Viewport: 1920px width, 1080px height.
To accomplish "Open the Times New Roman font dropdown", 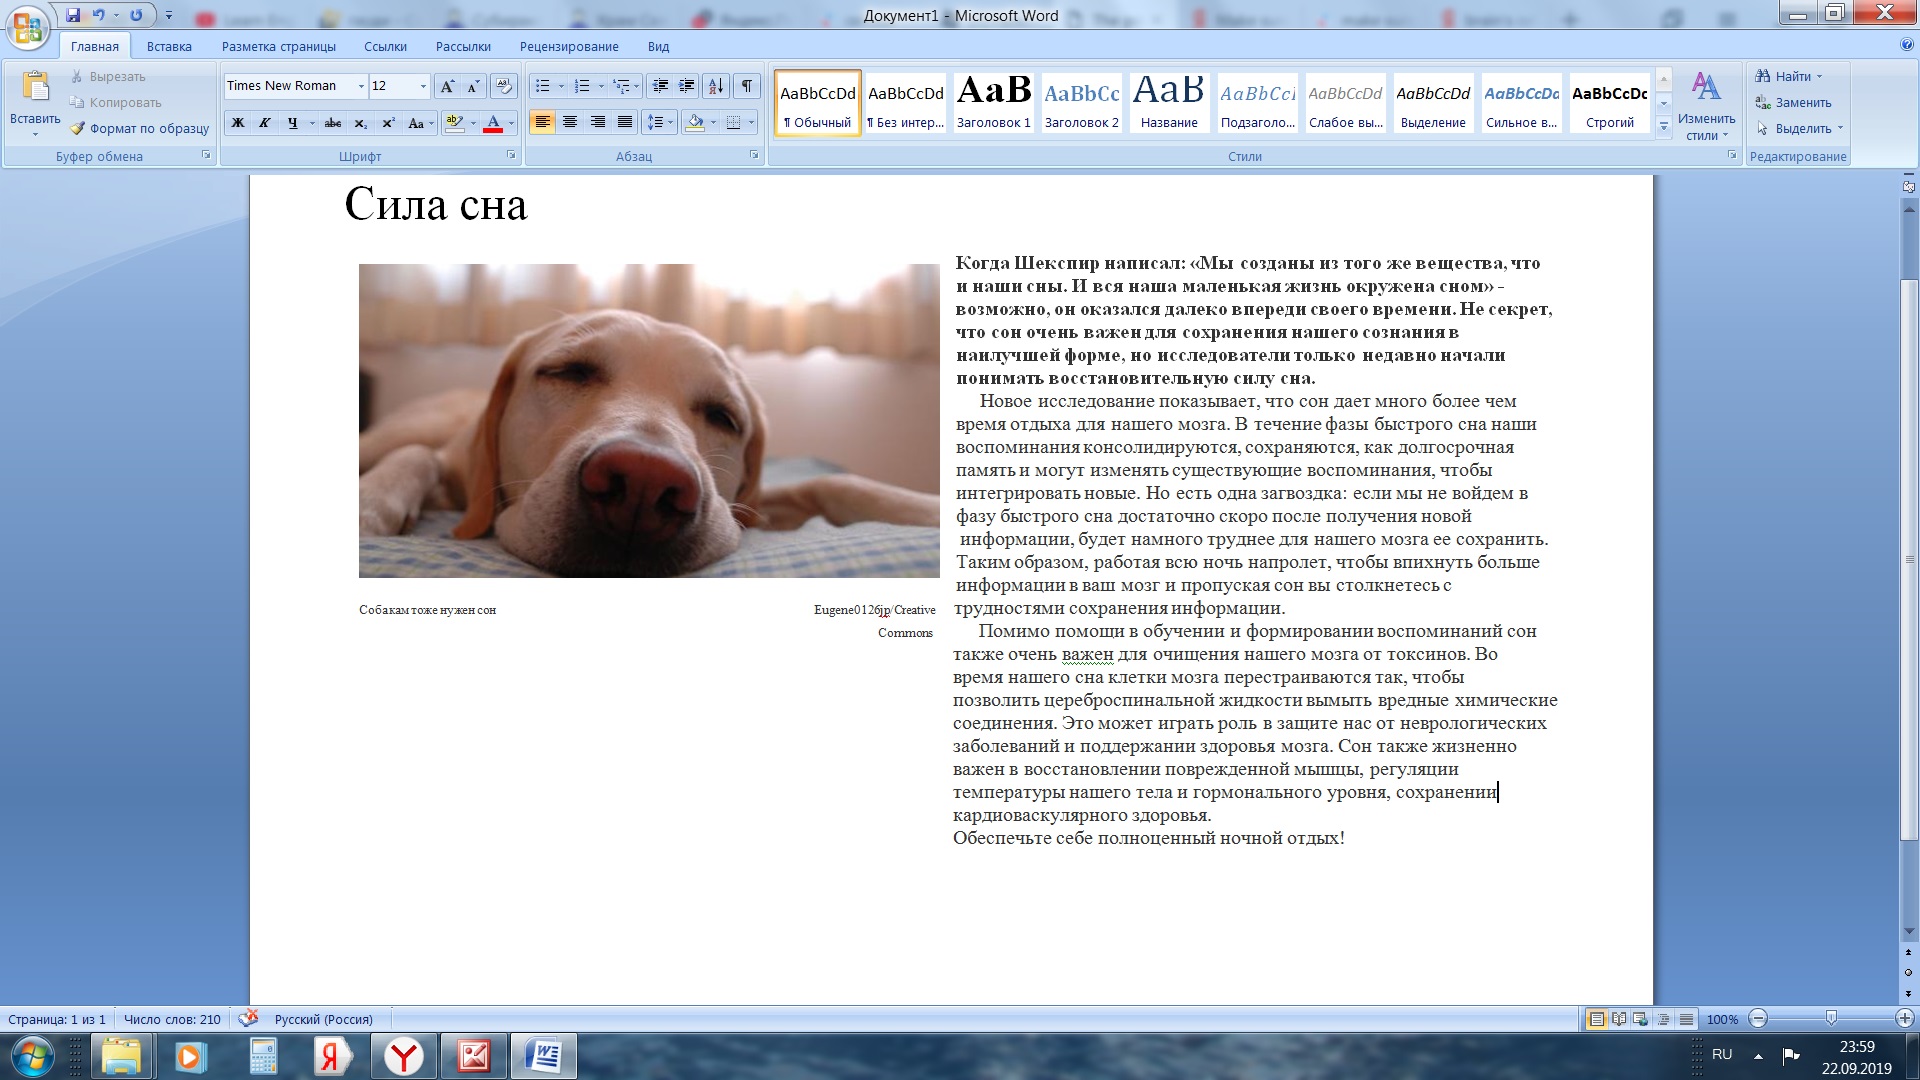I will (361, 86).
